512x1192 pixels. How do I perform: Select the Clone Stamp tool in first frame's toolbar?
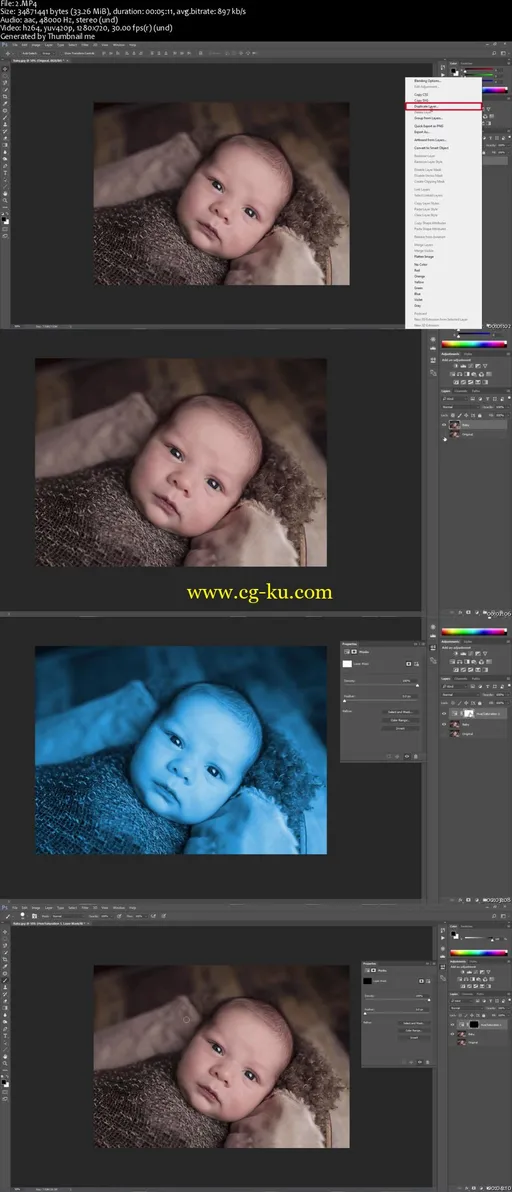tap(5, 124)
